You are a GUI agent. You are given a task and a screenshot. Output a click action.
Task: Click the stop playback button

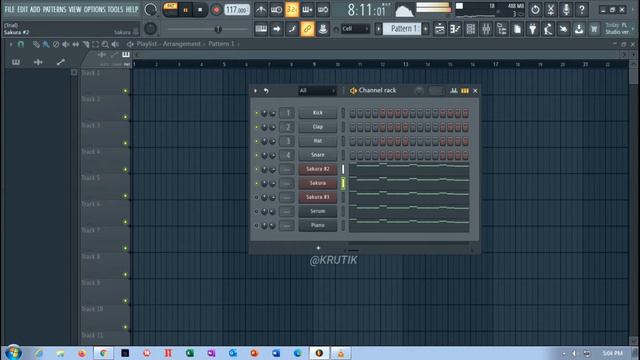click(x=200, y=10)
